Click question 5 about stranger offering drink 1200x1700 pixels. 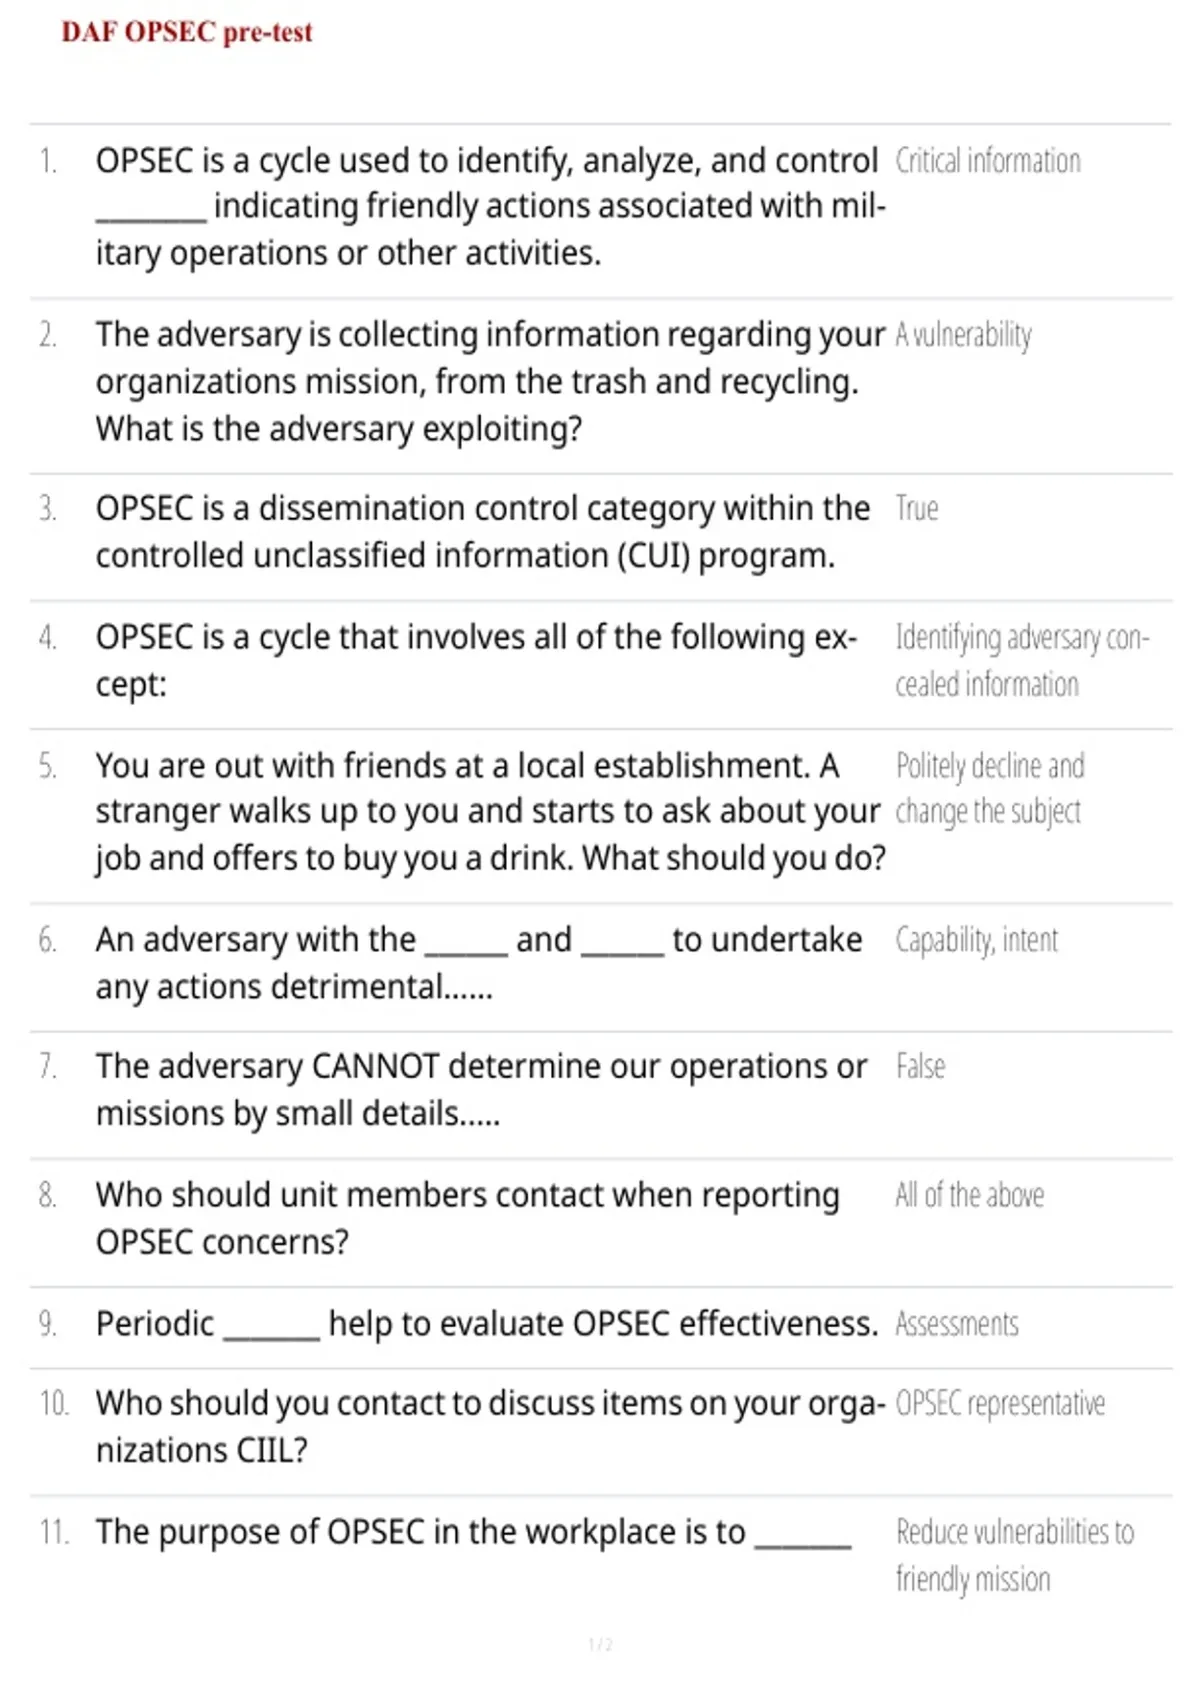(x=491, y=812)
